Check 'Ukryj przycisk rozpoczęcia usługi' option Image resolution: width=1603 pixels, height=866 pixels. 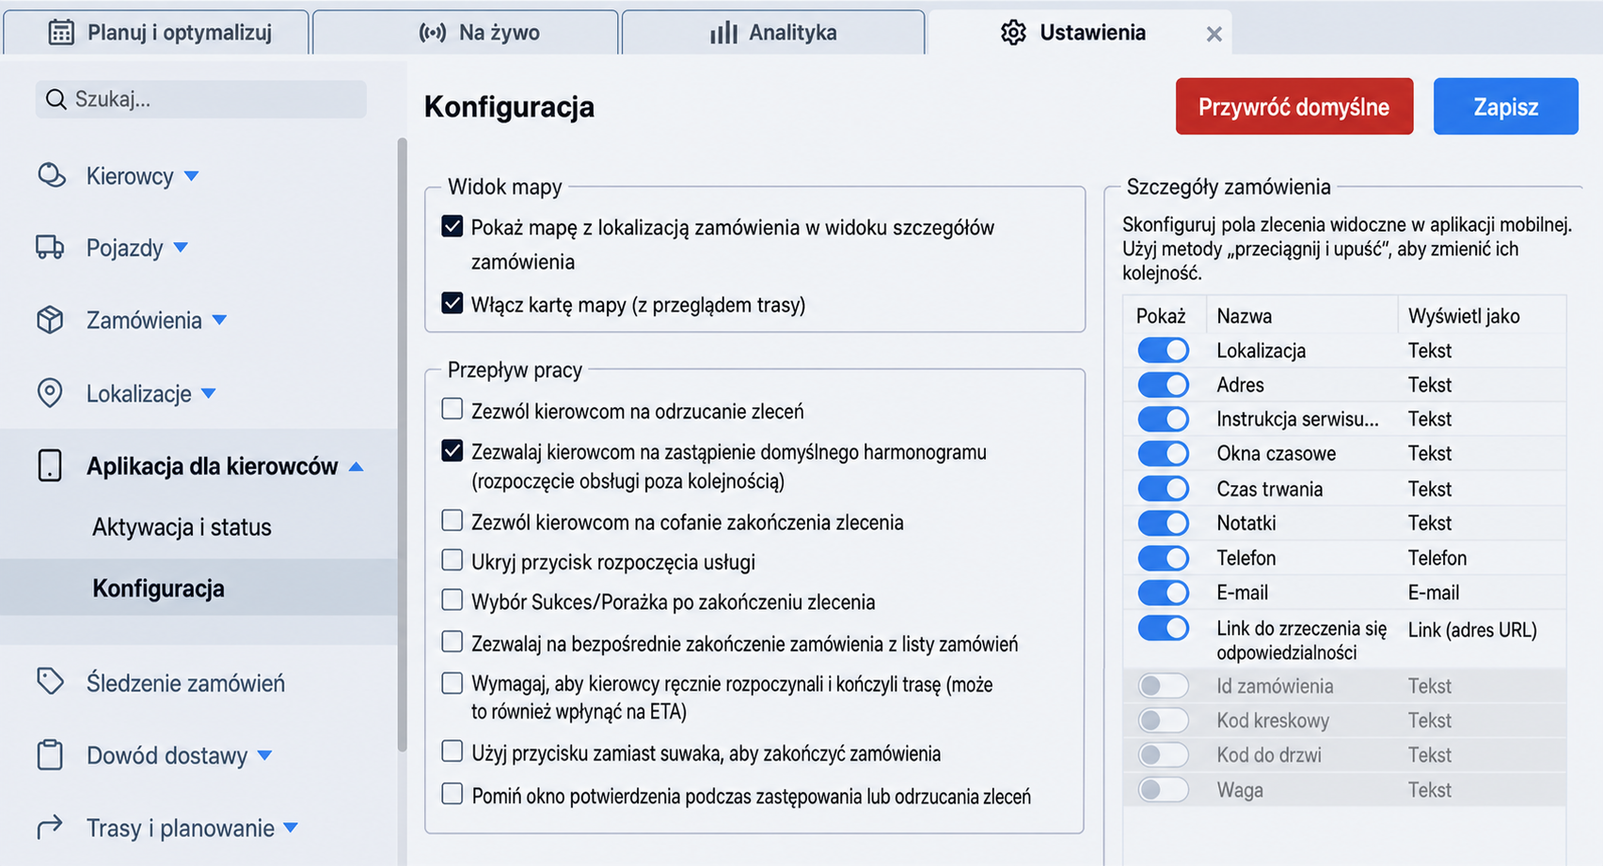tap(452, 560)
